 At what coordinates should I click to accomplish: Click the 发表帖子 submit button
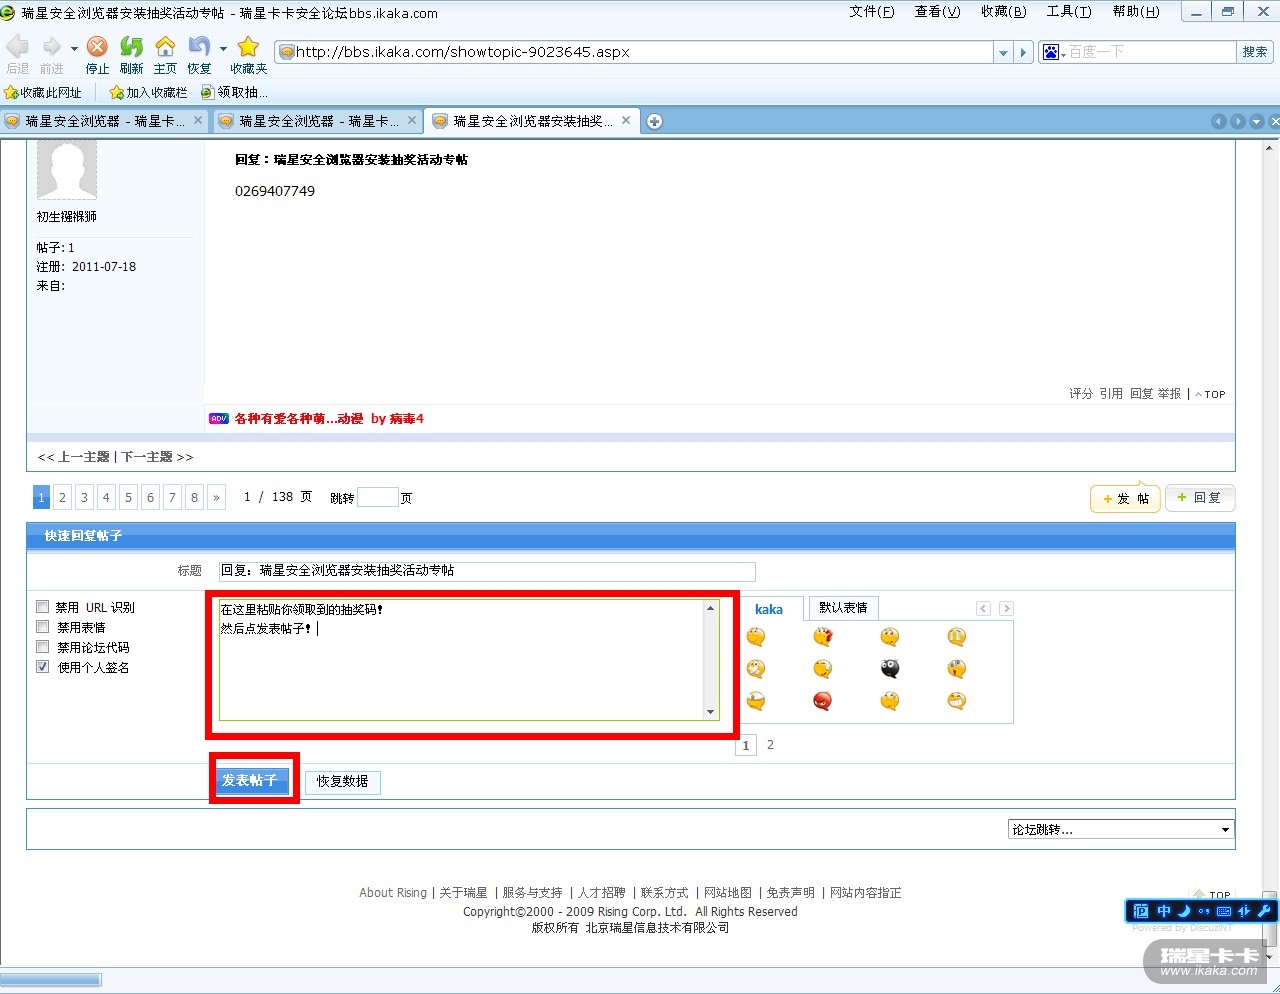pos(250,780)
